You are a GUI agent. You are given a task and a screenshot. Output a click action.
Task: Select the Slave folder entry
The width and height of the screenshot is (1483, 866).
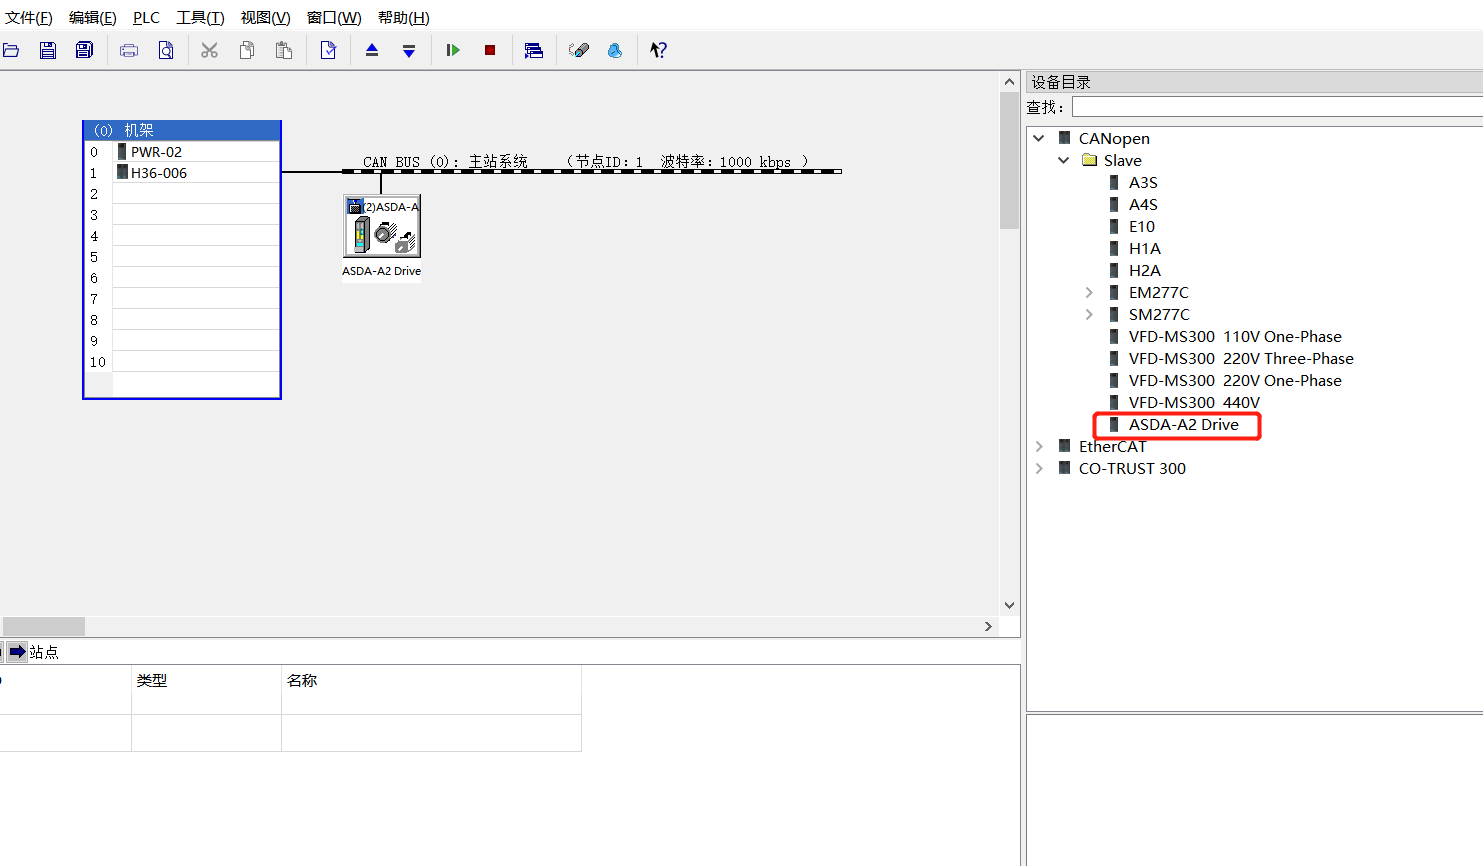tap(1123, 160)
